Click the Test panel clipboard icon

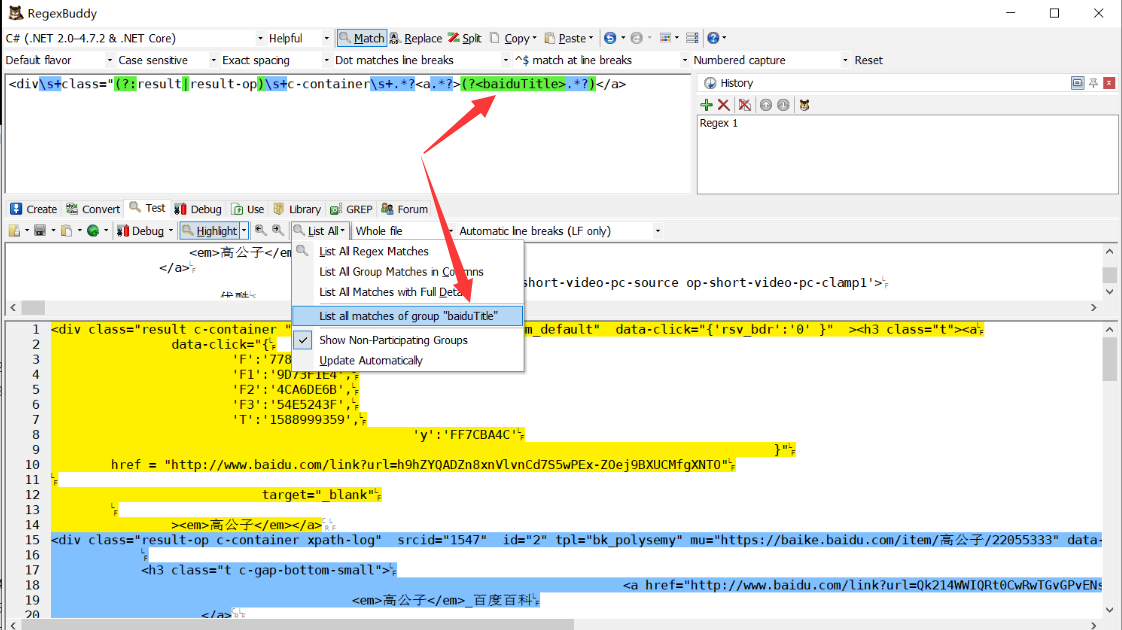click(67, 231)
